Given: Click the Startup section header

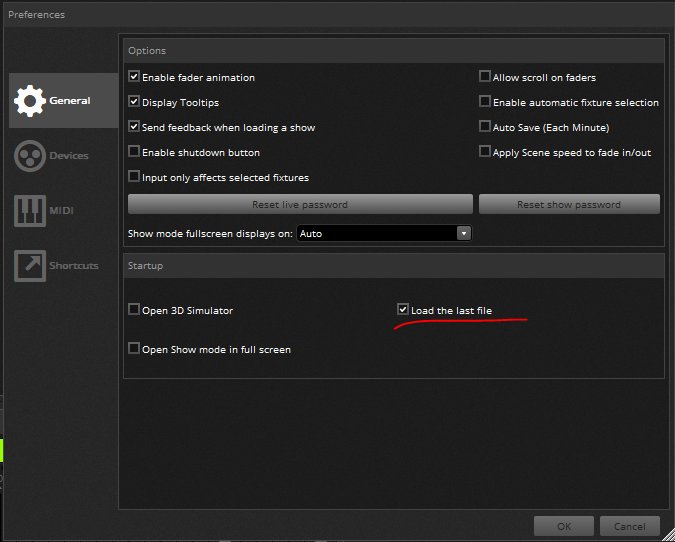Looking at the screenshot, I should tap(393, 266).
